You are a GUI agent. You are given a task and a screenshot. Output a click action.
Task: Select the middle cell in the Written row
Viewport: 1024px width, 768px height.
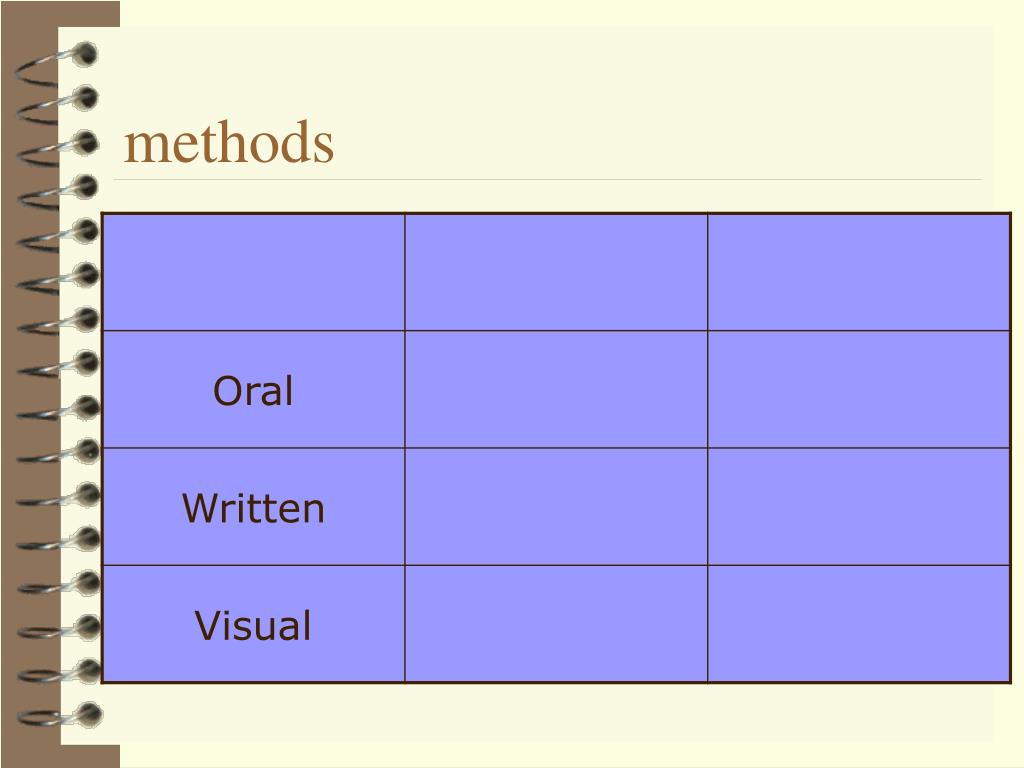(556, 507)
